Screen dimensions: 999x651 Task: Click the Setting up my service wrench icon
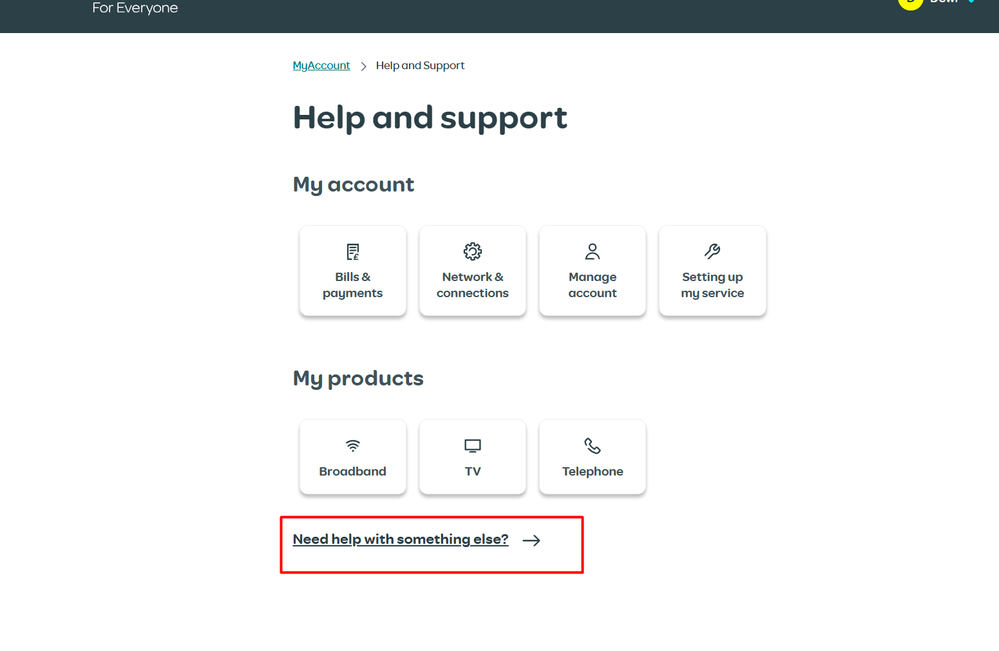(x=712, y=251)
